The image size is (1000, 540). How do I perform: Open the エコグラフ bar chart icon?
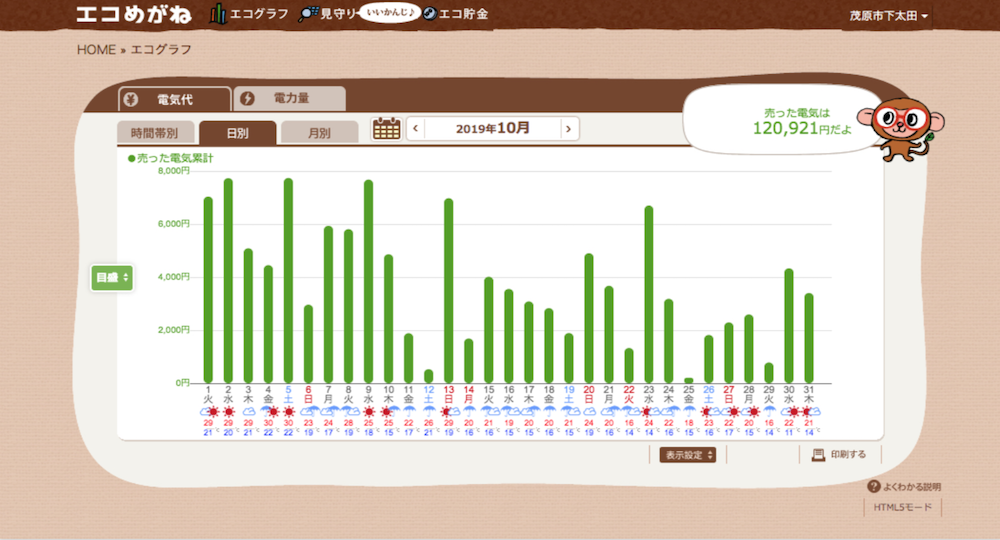tap(218, 13)
